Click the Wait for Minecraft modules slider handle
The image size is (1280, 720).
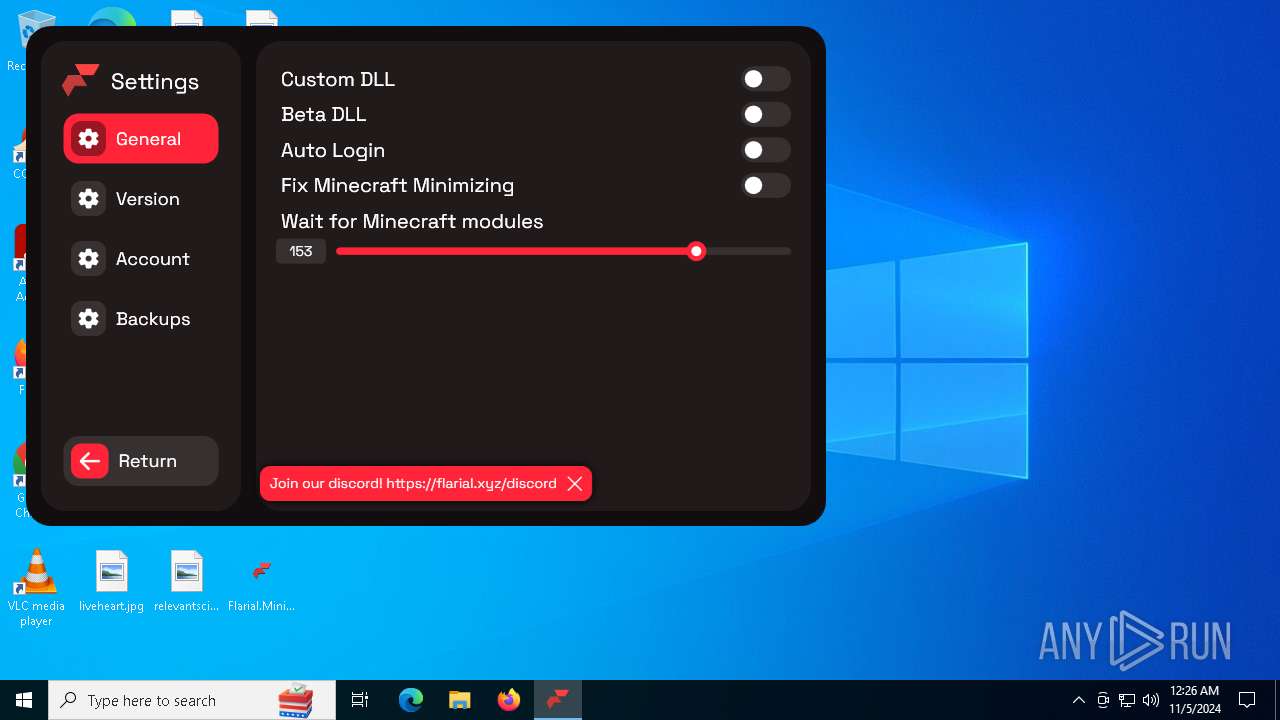697,251
